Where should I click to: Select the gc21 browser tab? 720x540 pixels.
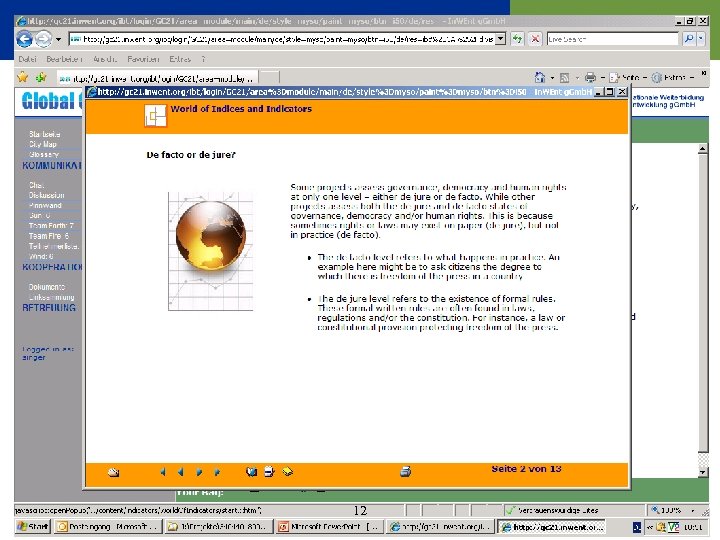pyautogui.click(x=158, y=78)
